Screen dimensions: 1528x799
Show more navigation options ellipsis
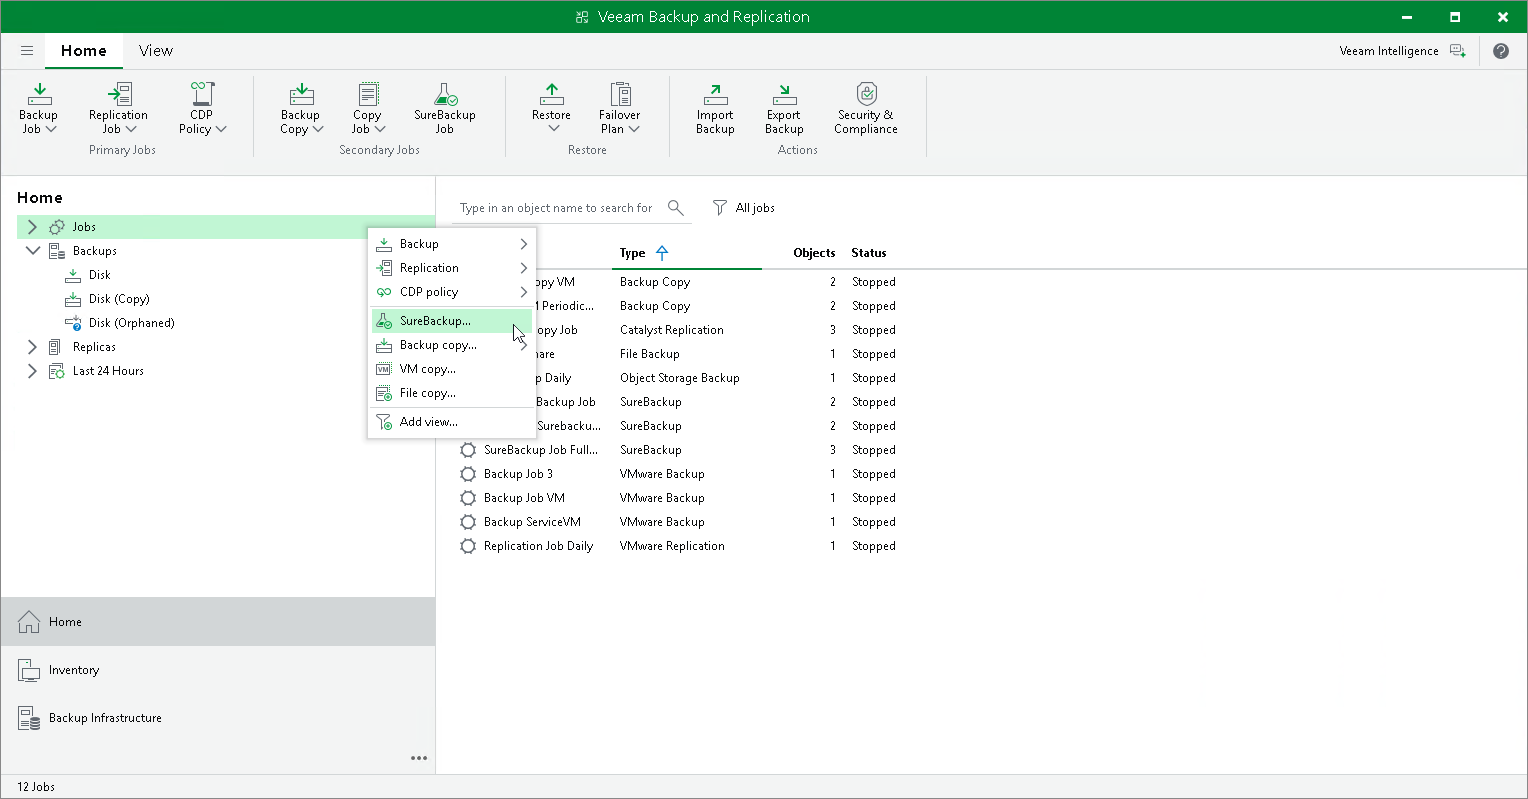[x=419, y=758]
